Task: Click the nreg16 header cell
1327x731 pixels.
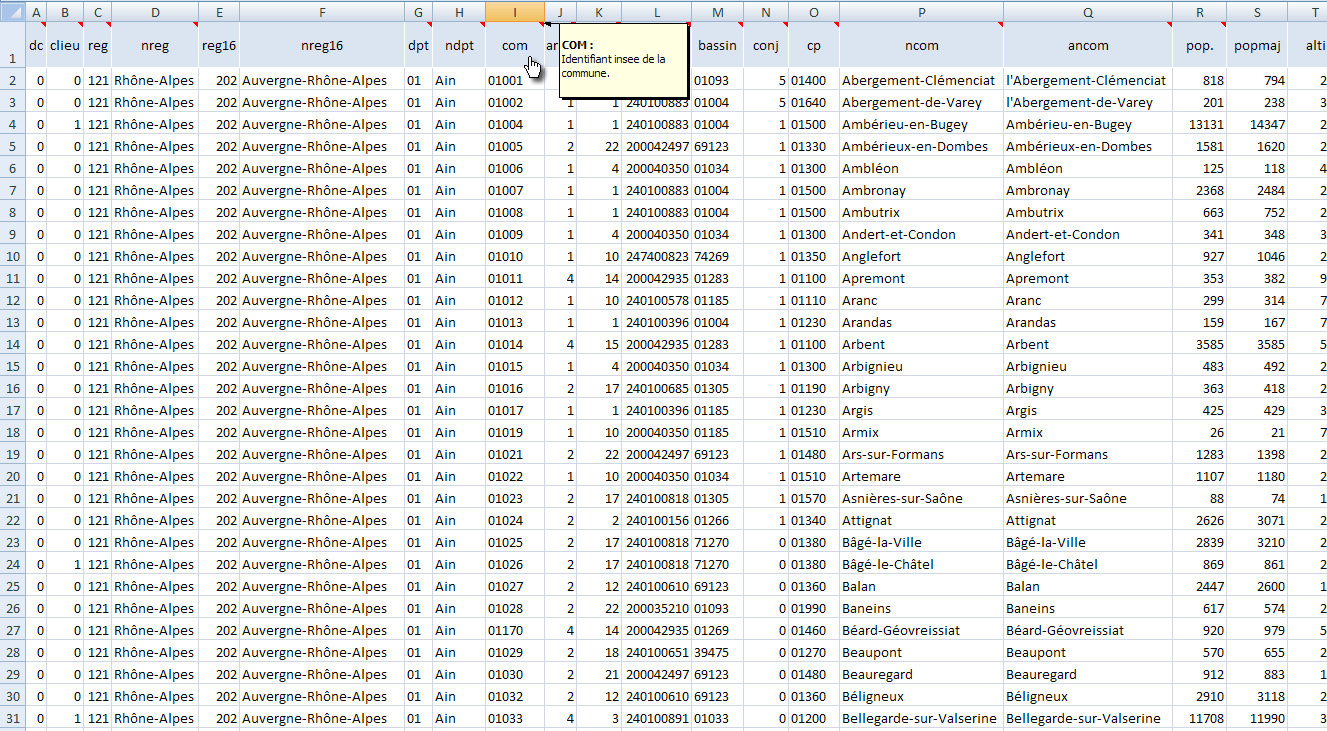Action: click(x=321, y=46)
